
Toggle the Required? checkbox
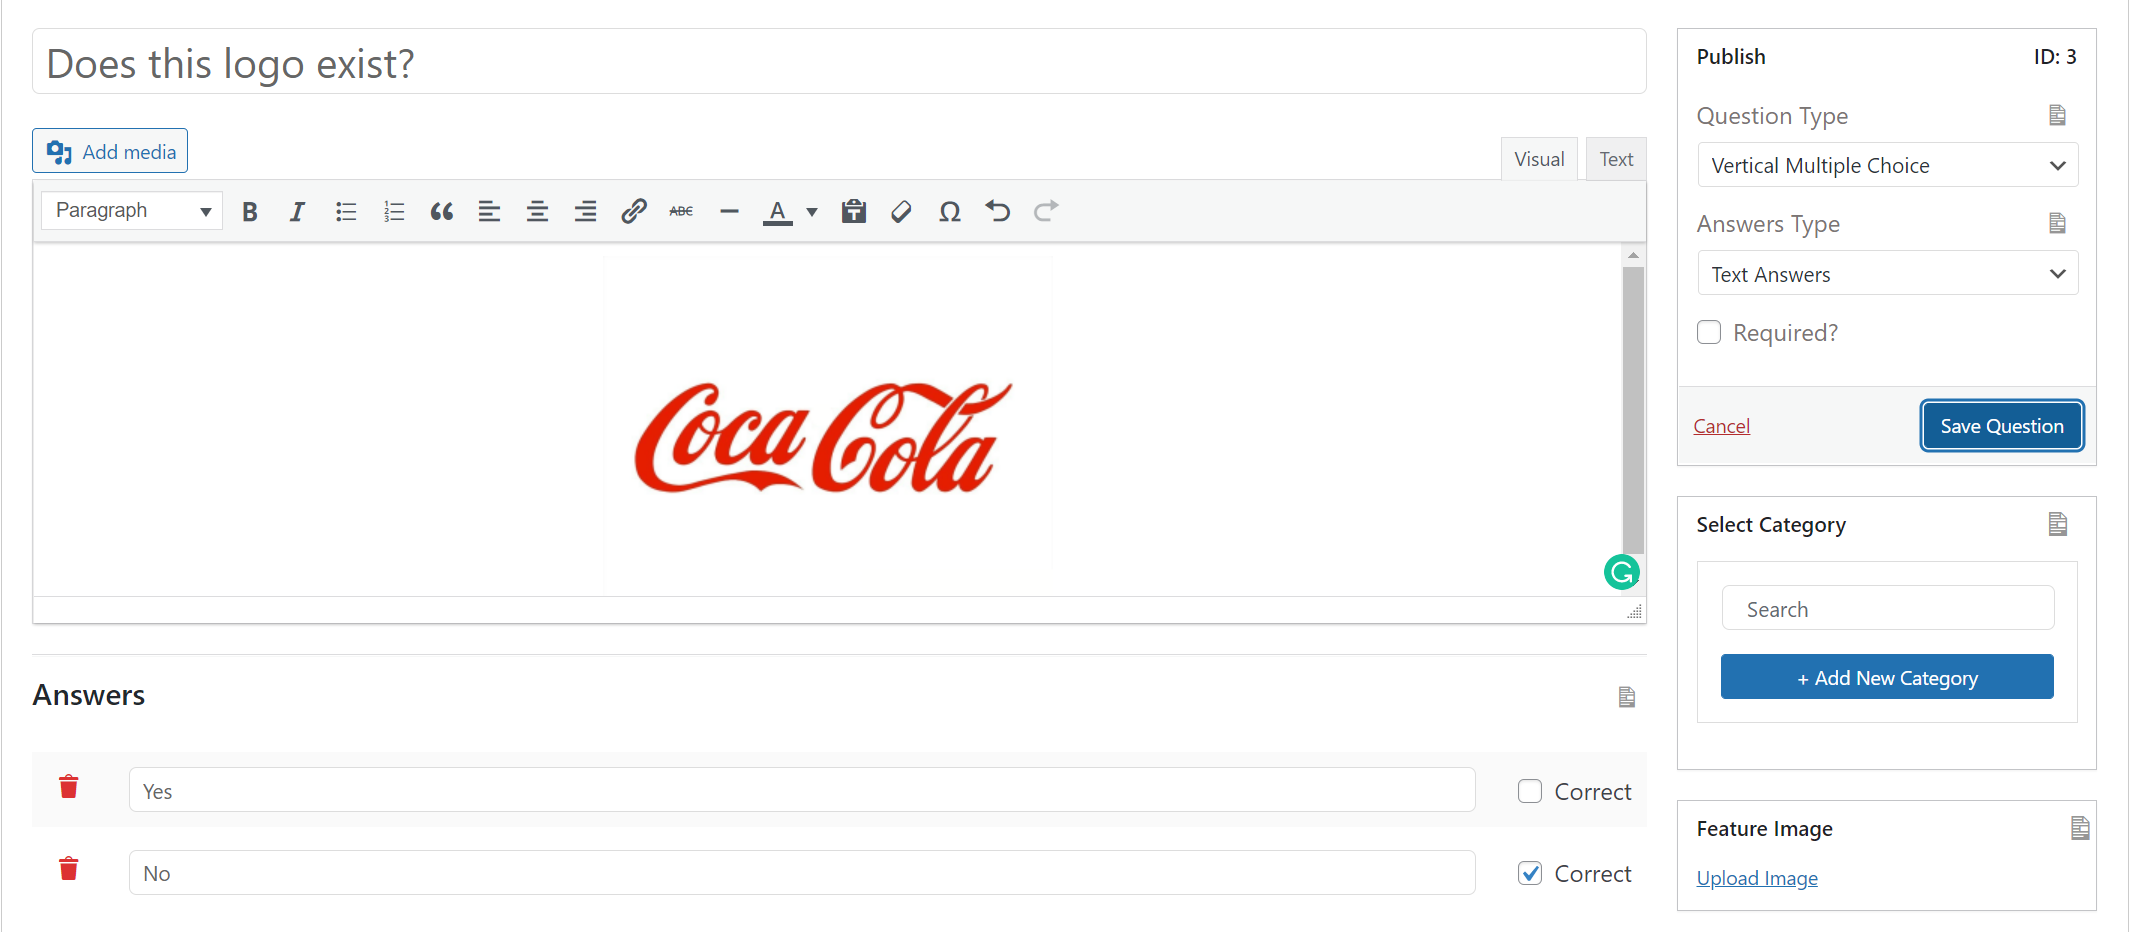[x=1709, y=332]
